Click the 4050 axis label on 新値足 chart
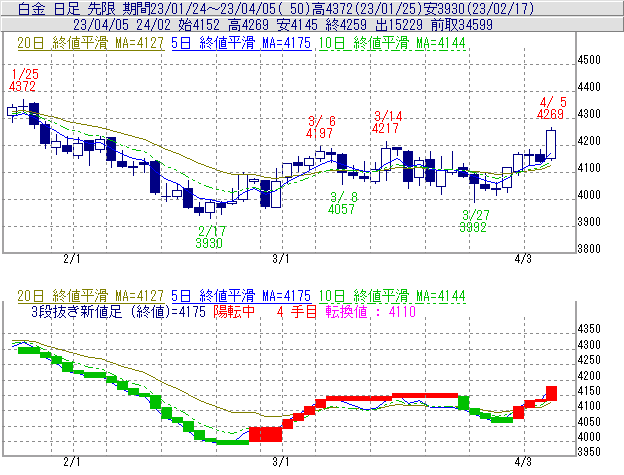This screenshot has width=624, height=475. (589, 421)
